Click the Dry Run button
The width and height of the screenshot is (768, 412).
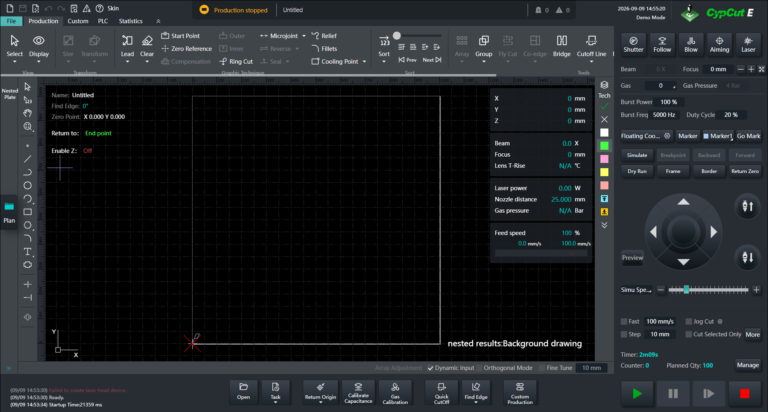coord(637,171)
